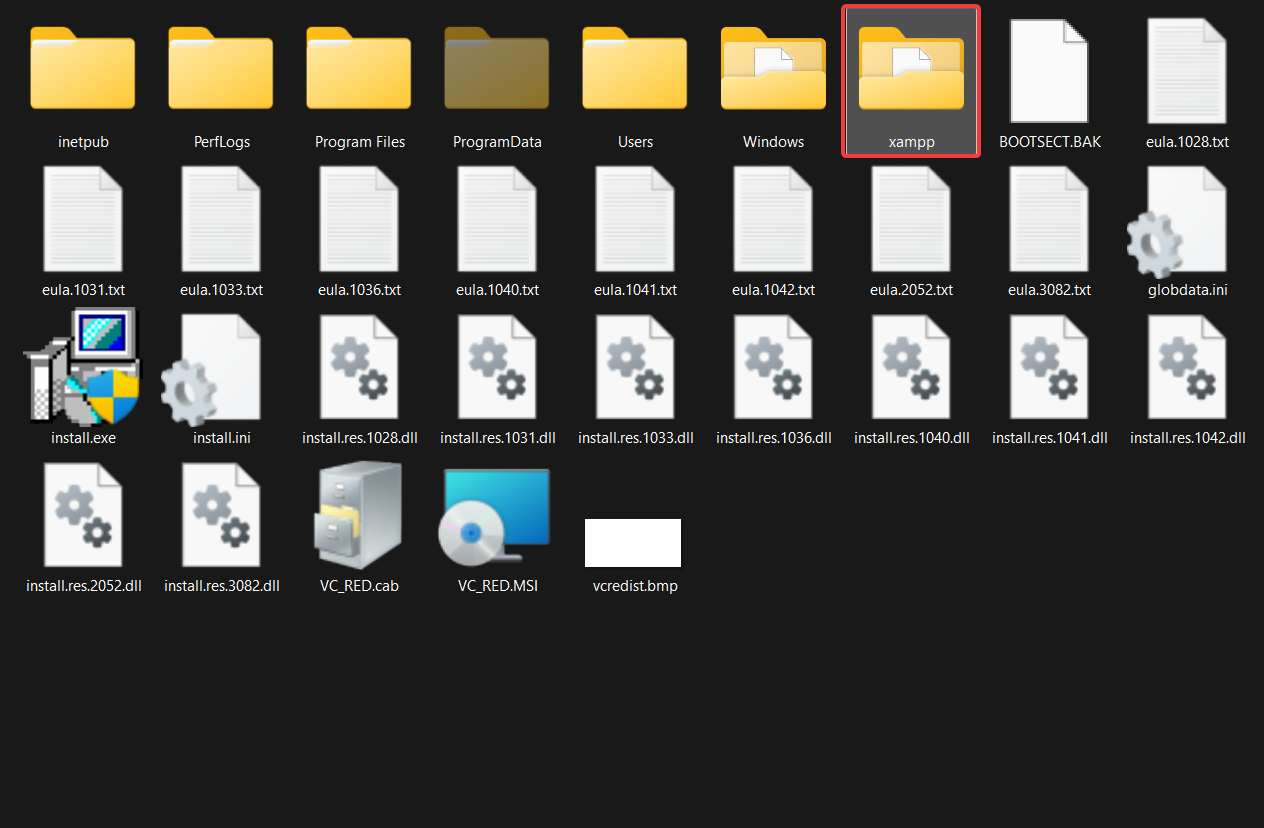Select the inetpub folder icon
The width and height of the screenshot is (1264, 828).
[83, 68]
